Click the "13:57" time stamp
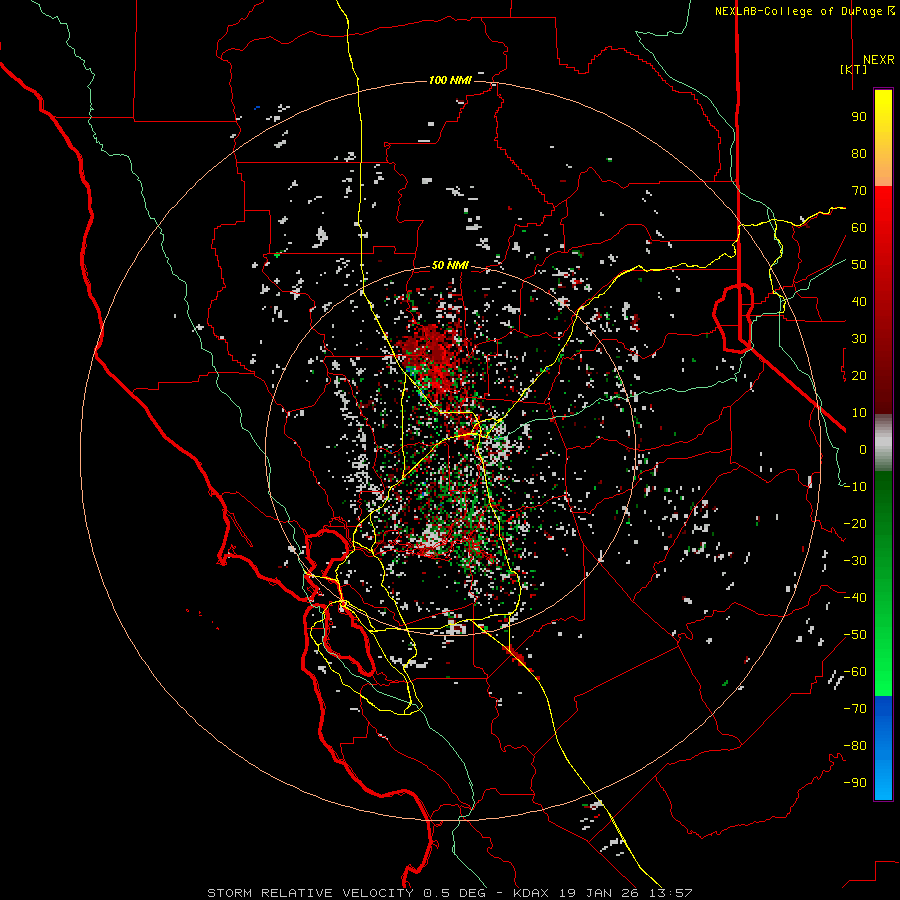This screenshot has width=900, height=900. click(670, 893)
